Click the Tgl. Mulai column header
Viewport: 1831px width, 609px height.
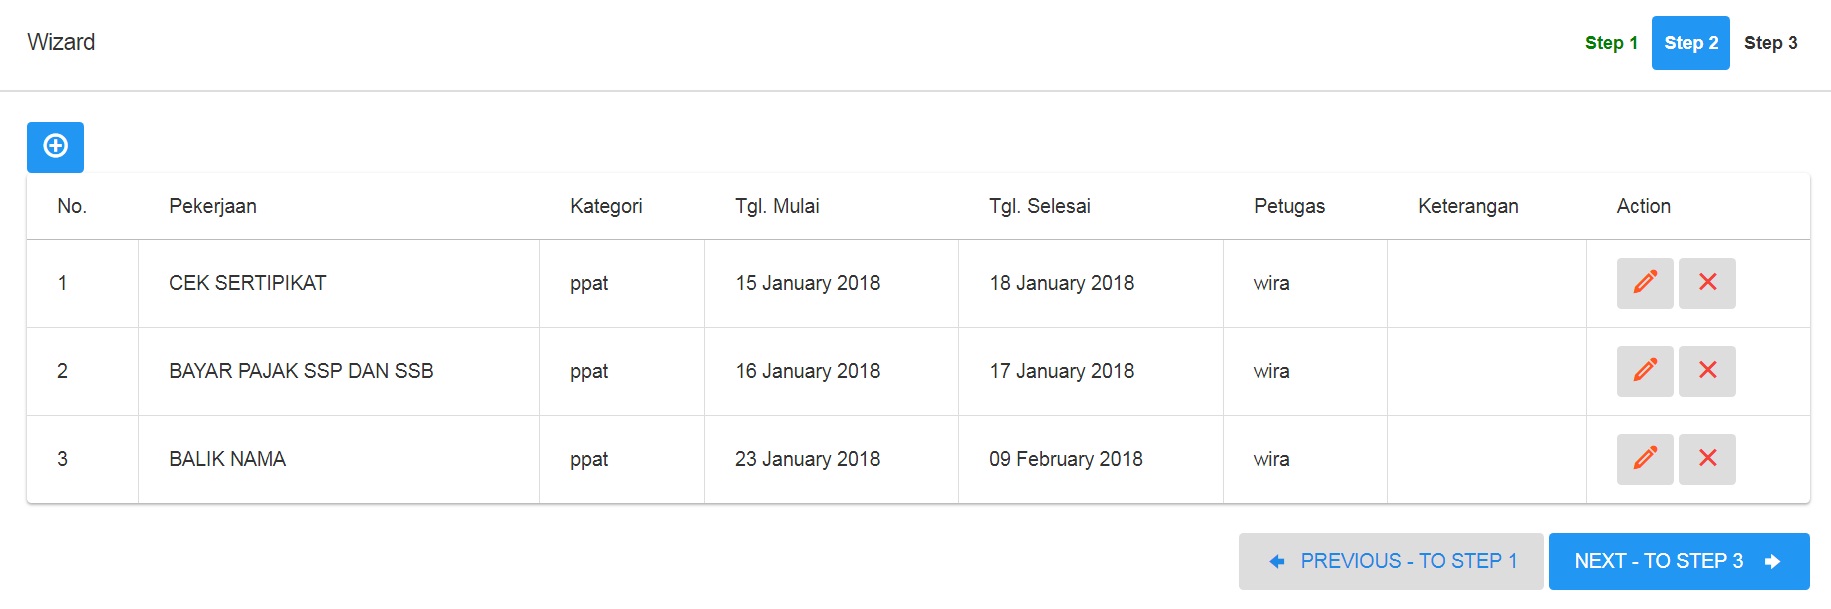coord(777,206)
